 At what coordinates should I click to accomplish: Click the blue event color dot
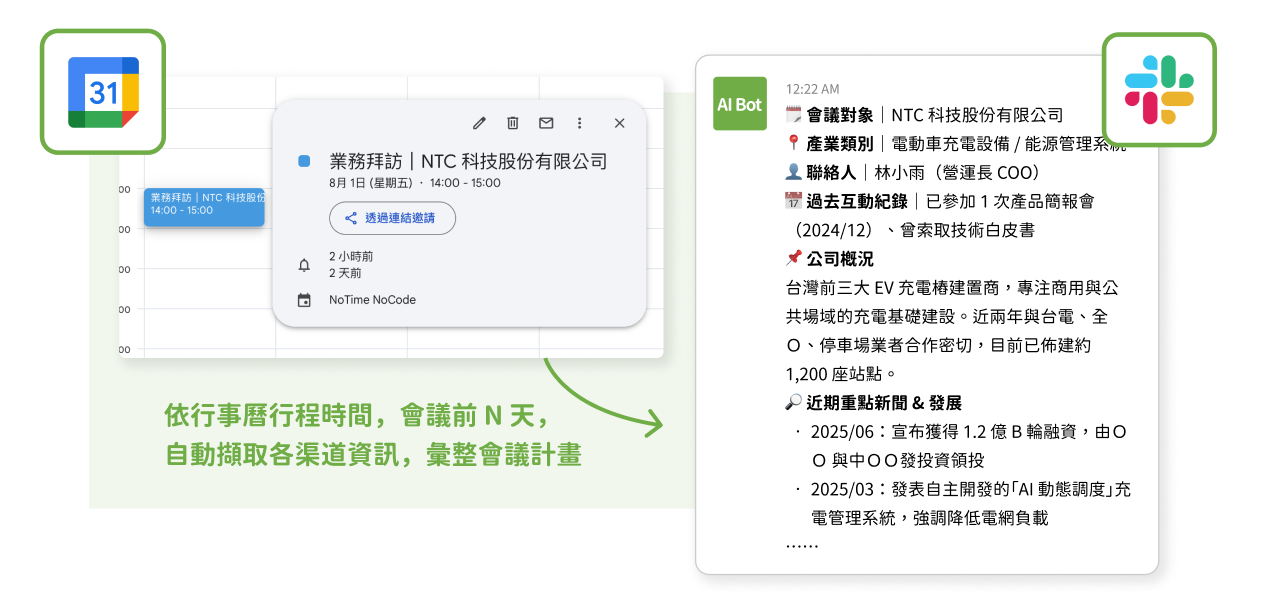click(304, 161)
